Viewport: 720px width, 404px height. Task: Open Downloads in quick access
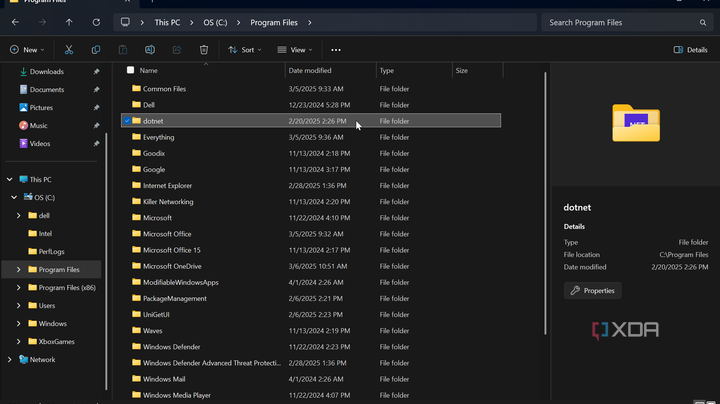pos(46,72)
